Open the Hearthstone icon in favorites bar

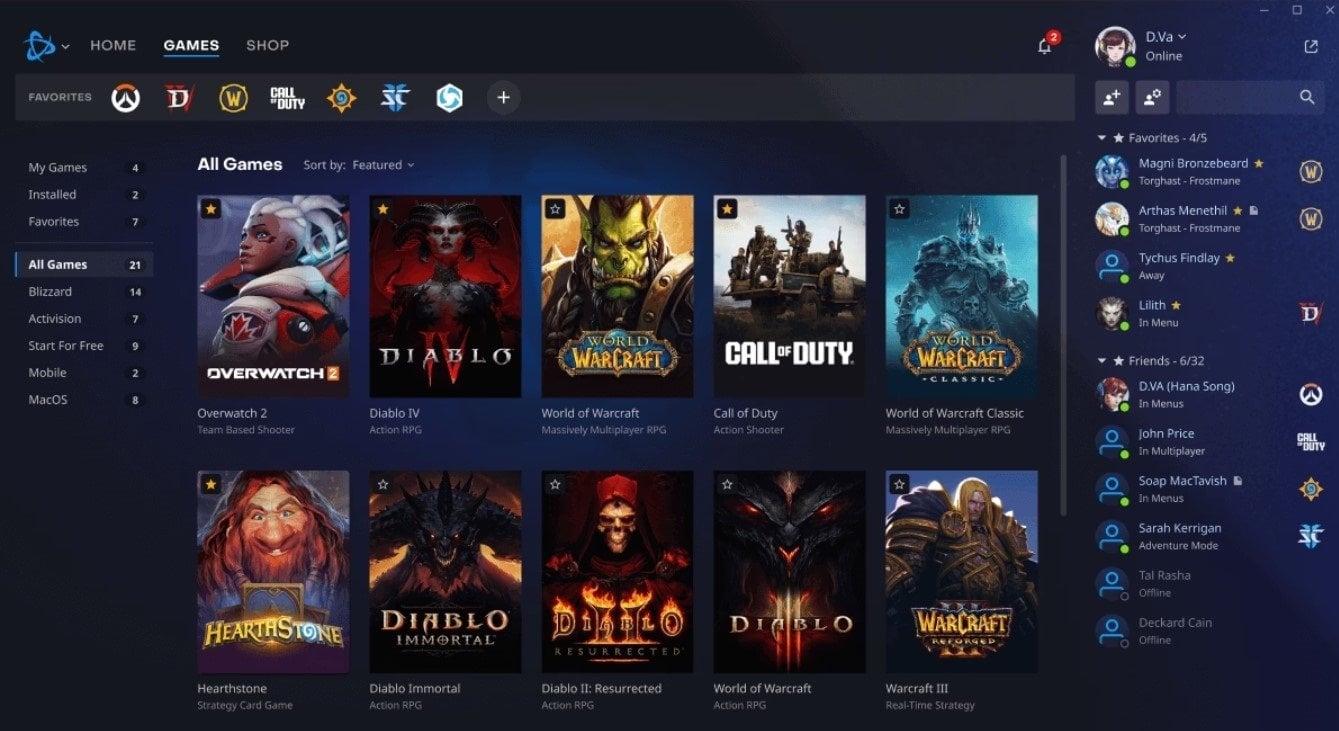pos(341,98)
